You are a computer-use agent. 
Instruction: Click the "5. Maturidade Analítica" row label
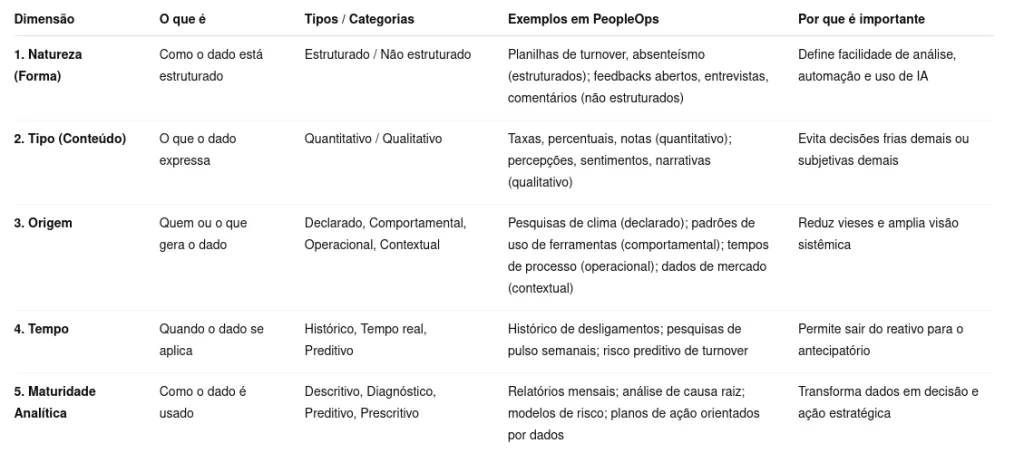coord(55,402)
